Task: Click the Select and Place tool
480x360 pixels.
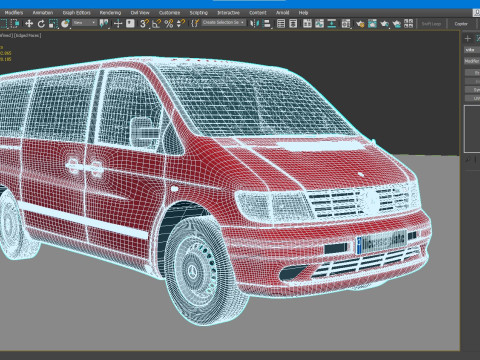Action: [65, 24]
